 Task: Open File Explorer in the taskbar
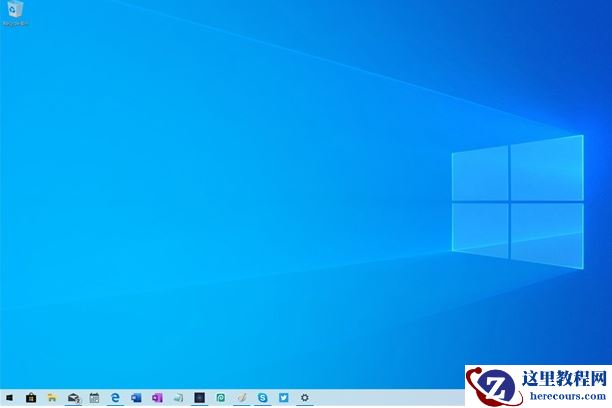click(x=52, y=398)
